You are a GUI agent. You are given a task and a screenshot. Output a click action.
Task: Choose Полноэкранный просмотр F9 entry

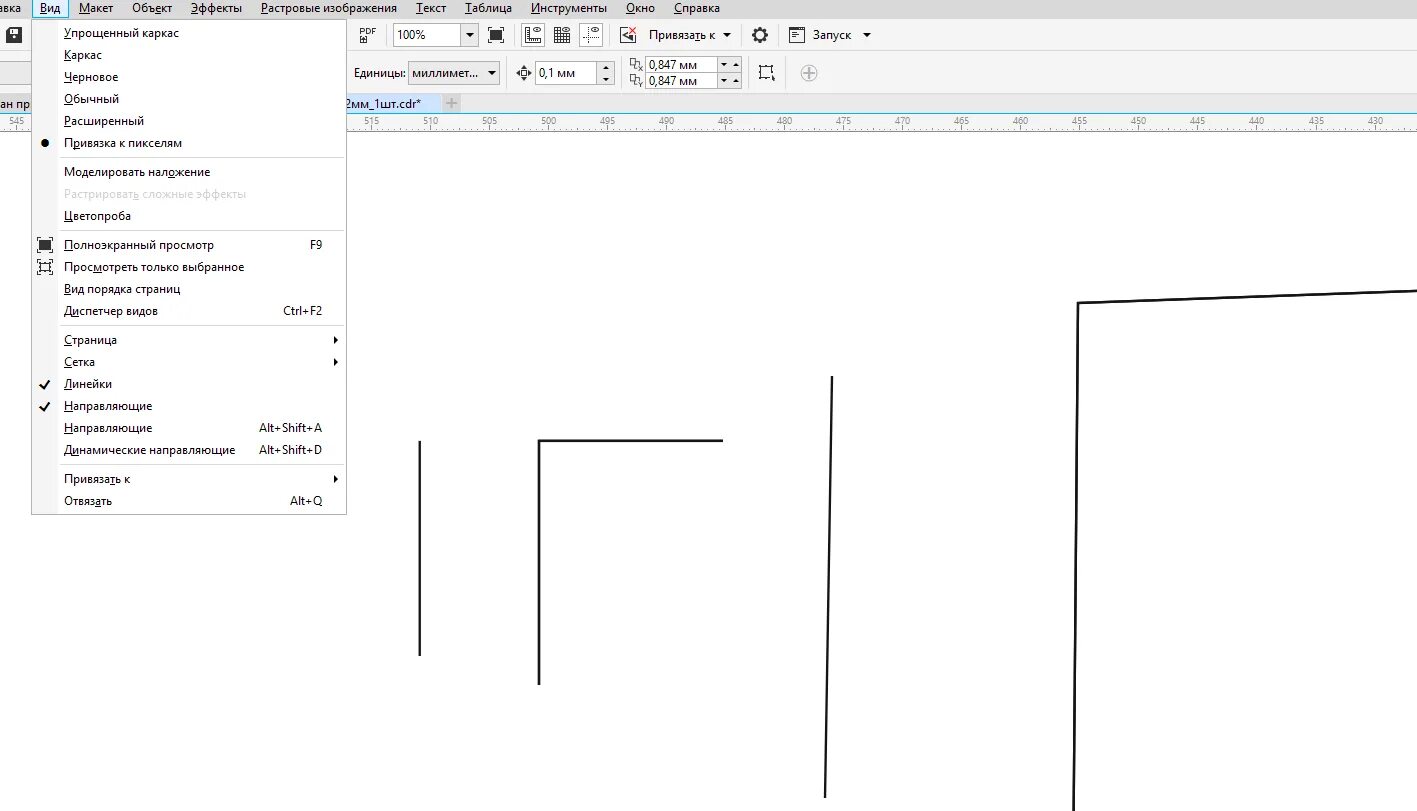pyautogui.click(x=189, y=245)
